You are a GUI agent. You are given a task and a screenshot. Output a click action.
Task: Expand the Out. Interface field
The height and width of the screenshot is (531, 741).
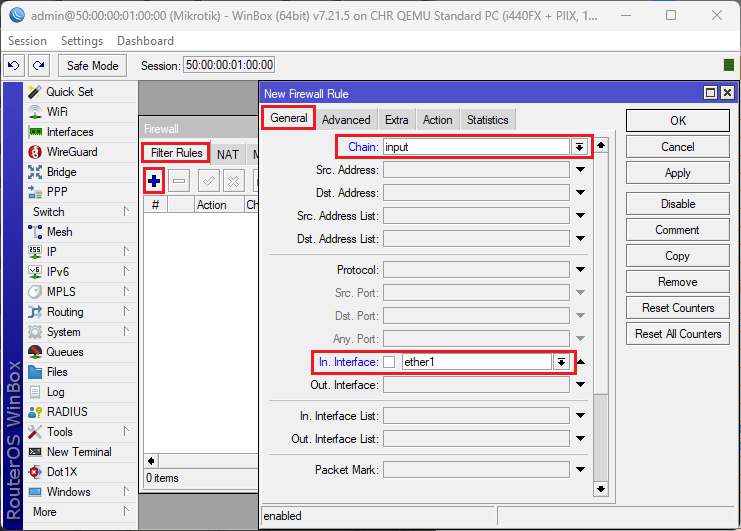pos(580,385)
